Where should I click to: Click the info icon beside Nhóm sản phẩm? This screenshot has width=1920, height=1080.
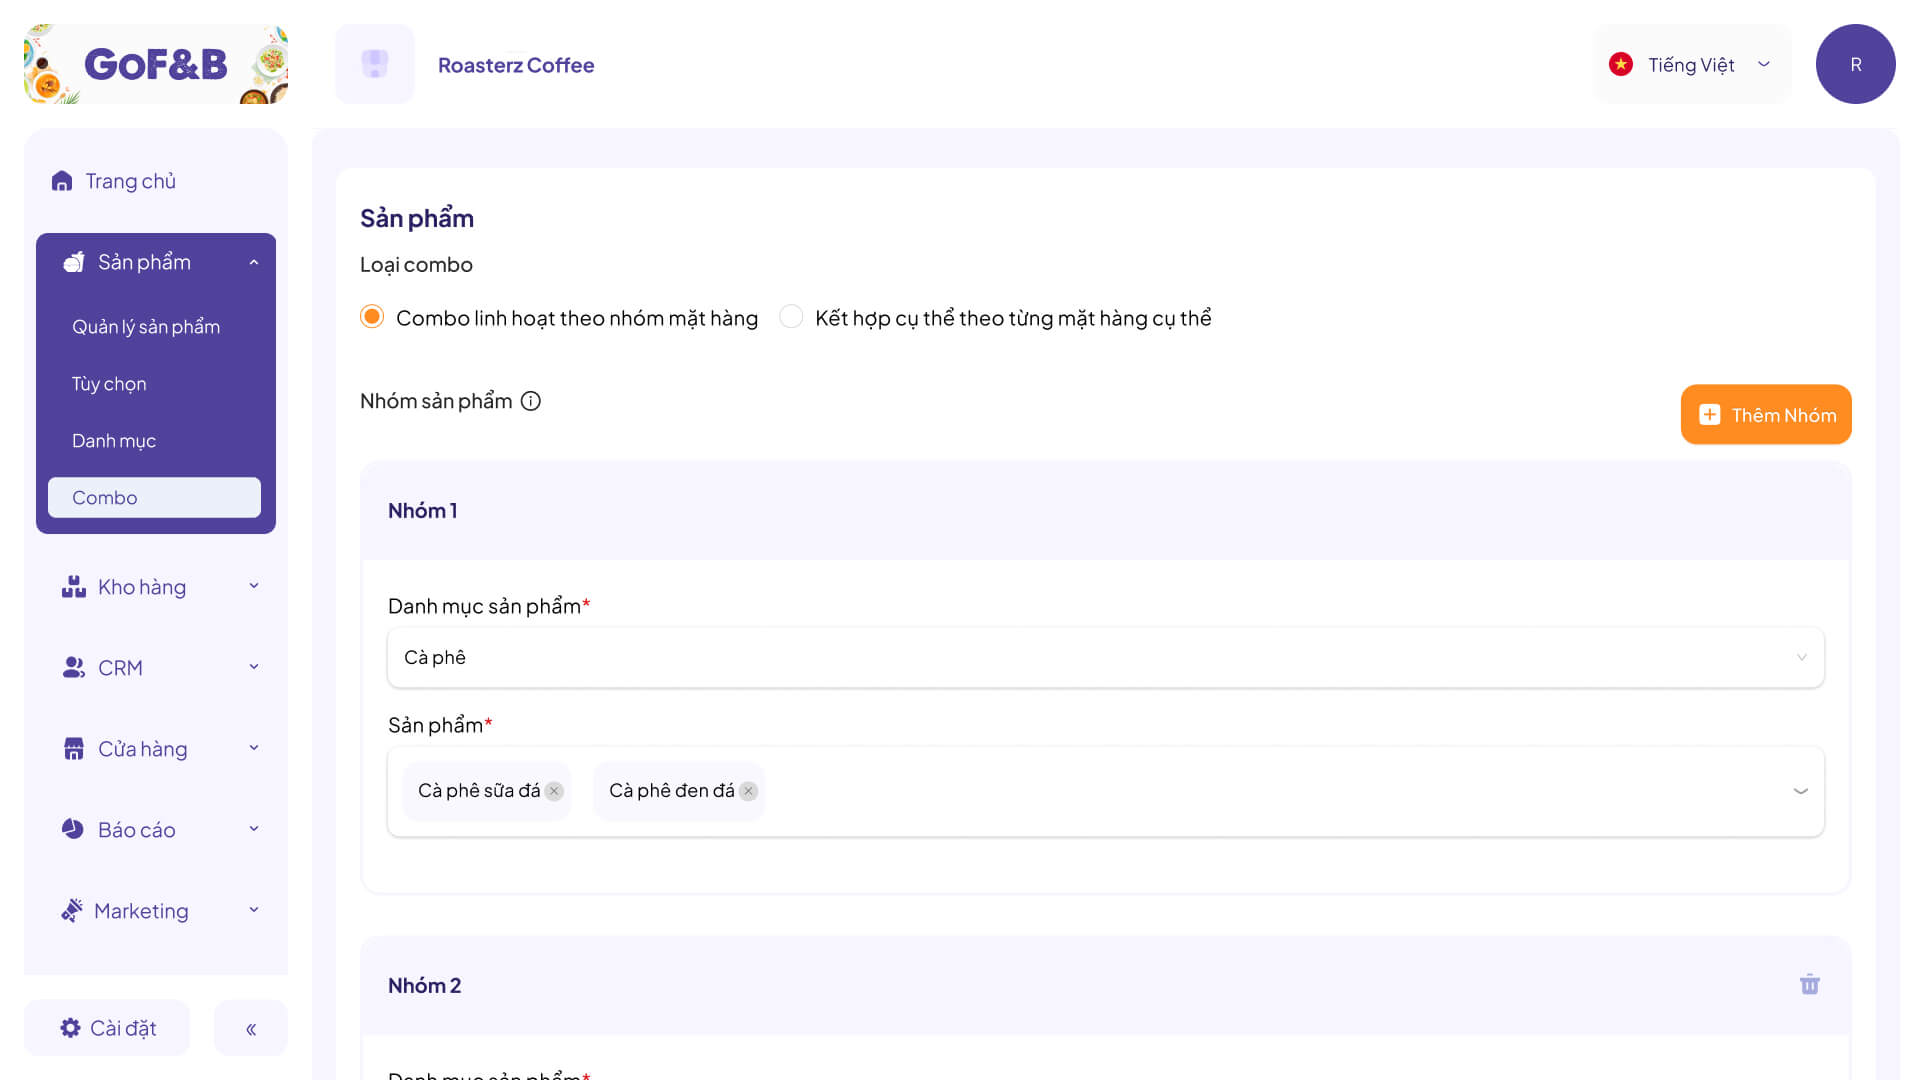pyautogui.click(x=531, y=401)
